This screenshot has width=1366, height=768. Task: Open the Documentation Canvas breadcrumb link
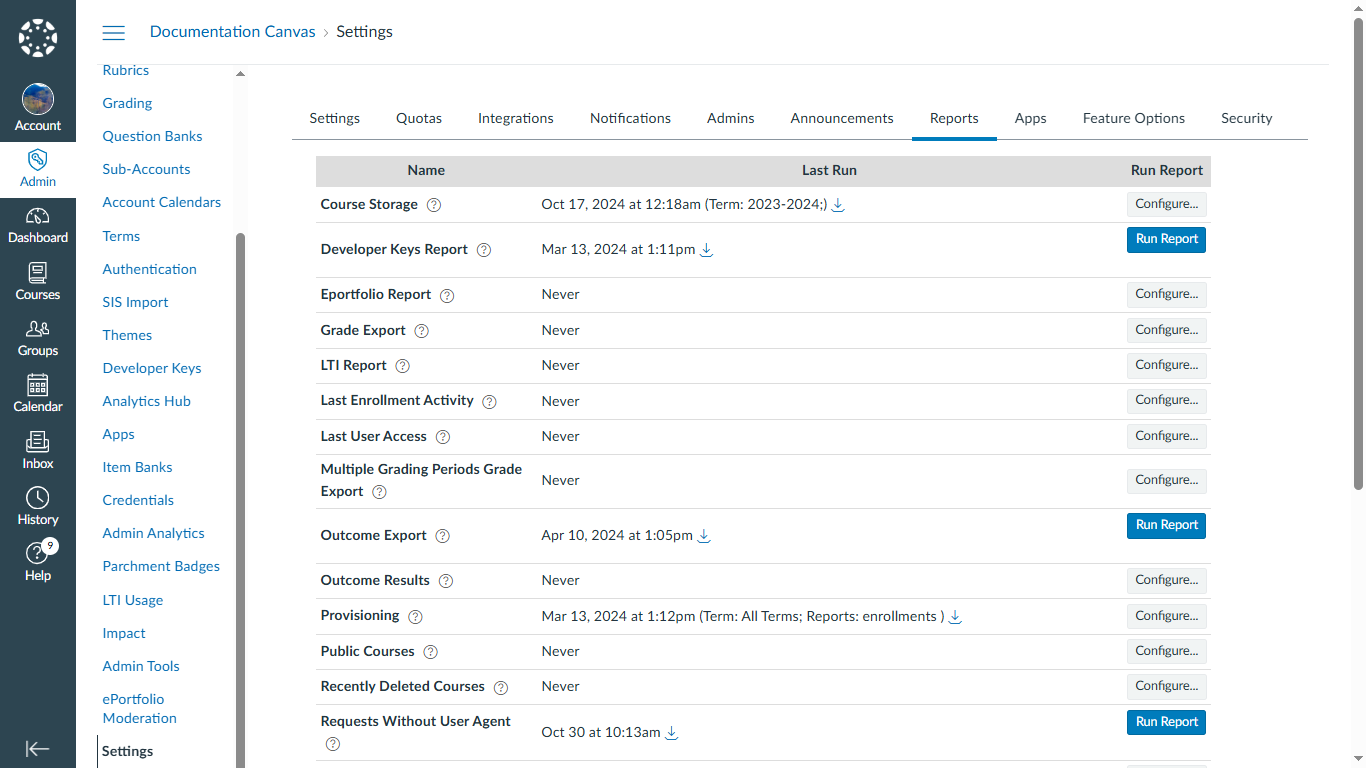click(232, 31)
